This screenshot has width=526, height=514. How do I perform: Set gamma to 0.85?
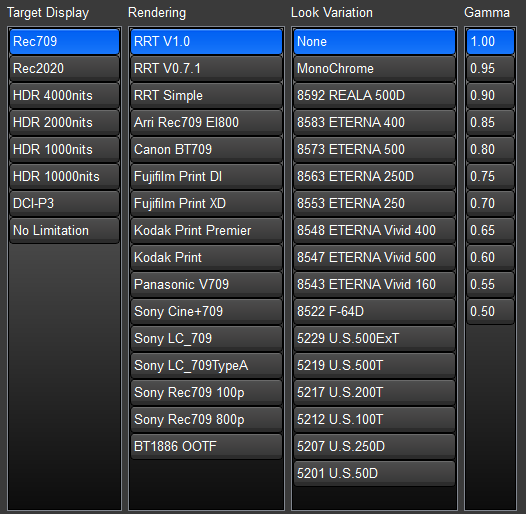pyautogui.click(x=490, y=122)
